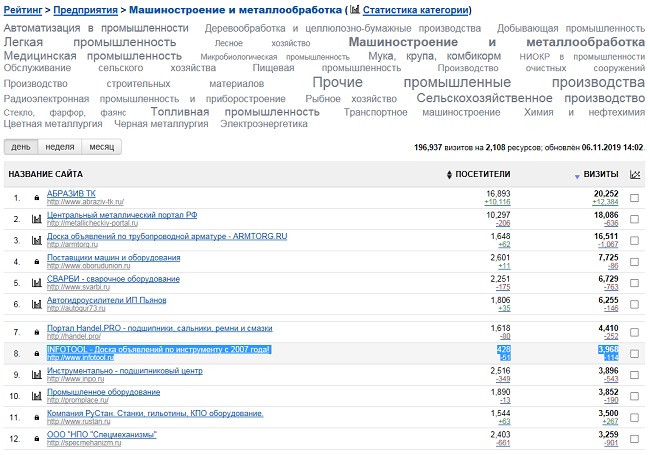Tick checkbox for Портал Handel.PRO row
650x455 pixels.
click(x=634, y=332)
